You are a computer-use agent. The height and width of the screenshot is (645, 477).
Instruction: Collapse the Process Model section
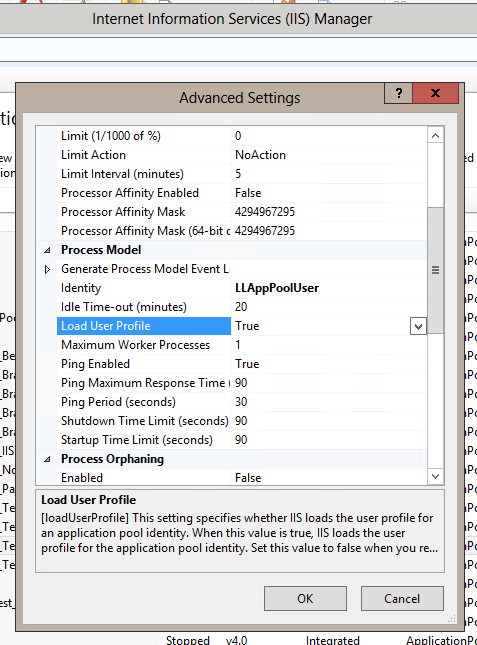click(x=47, y=250)
